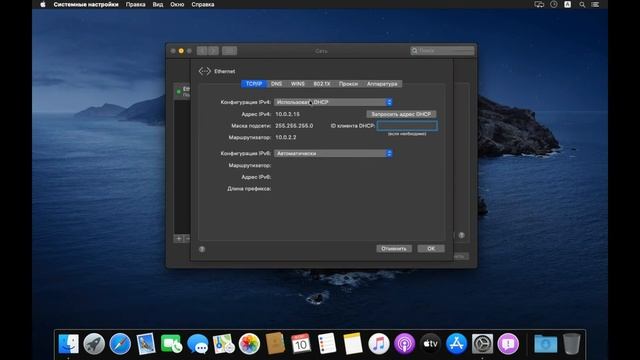
Task: Open Правка menu
Action: [x=136, y=4]
